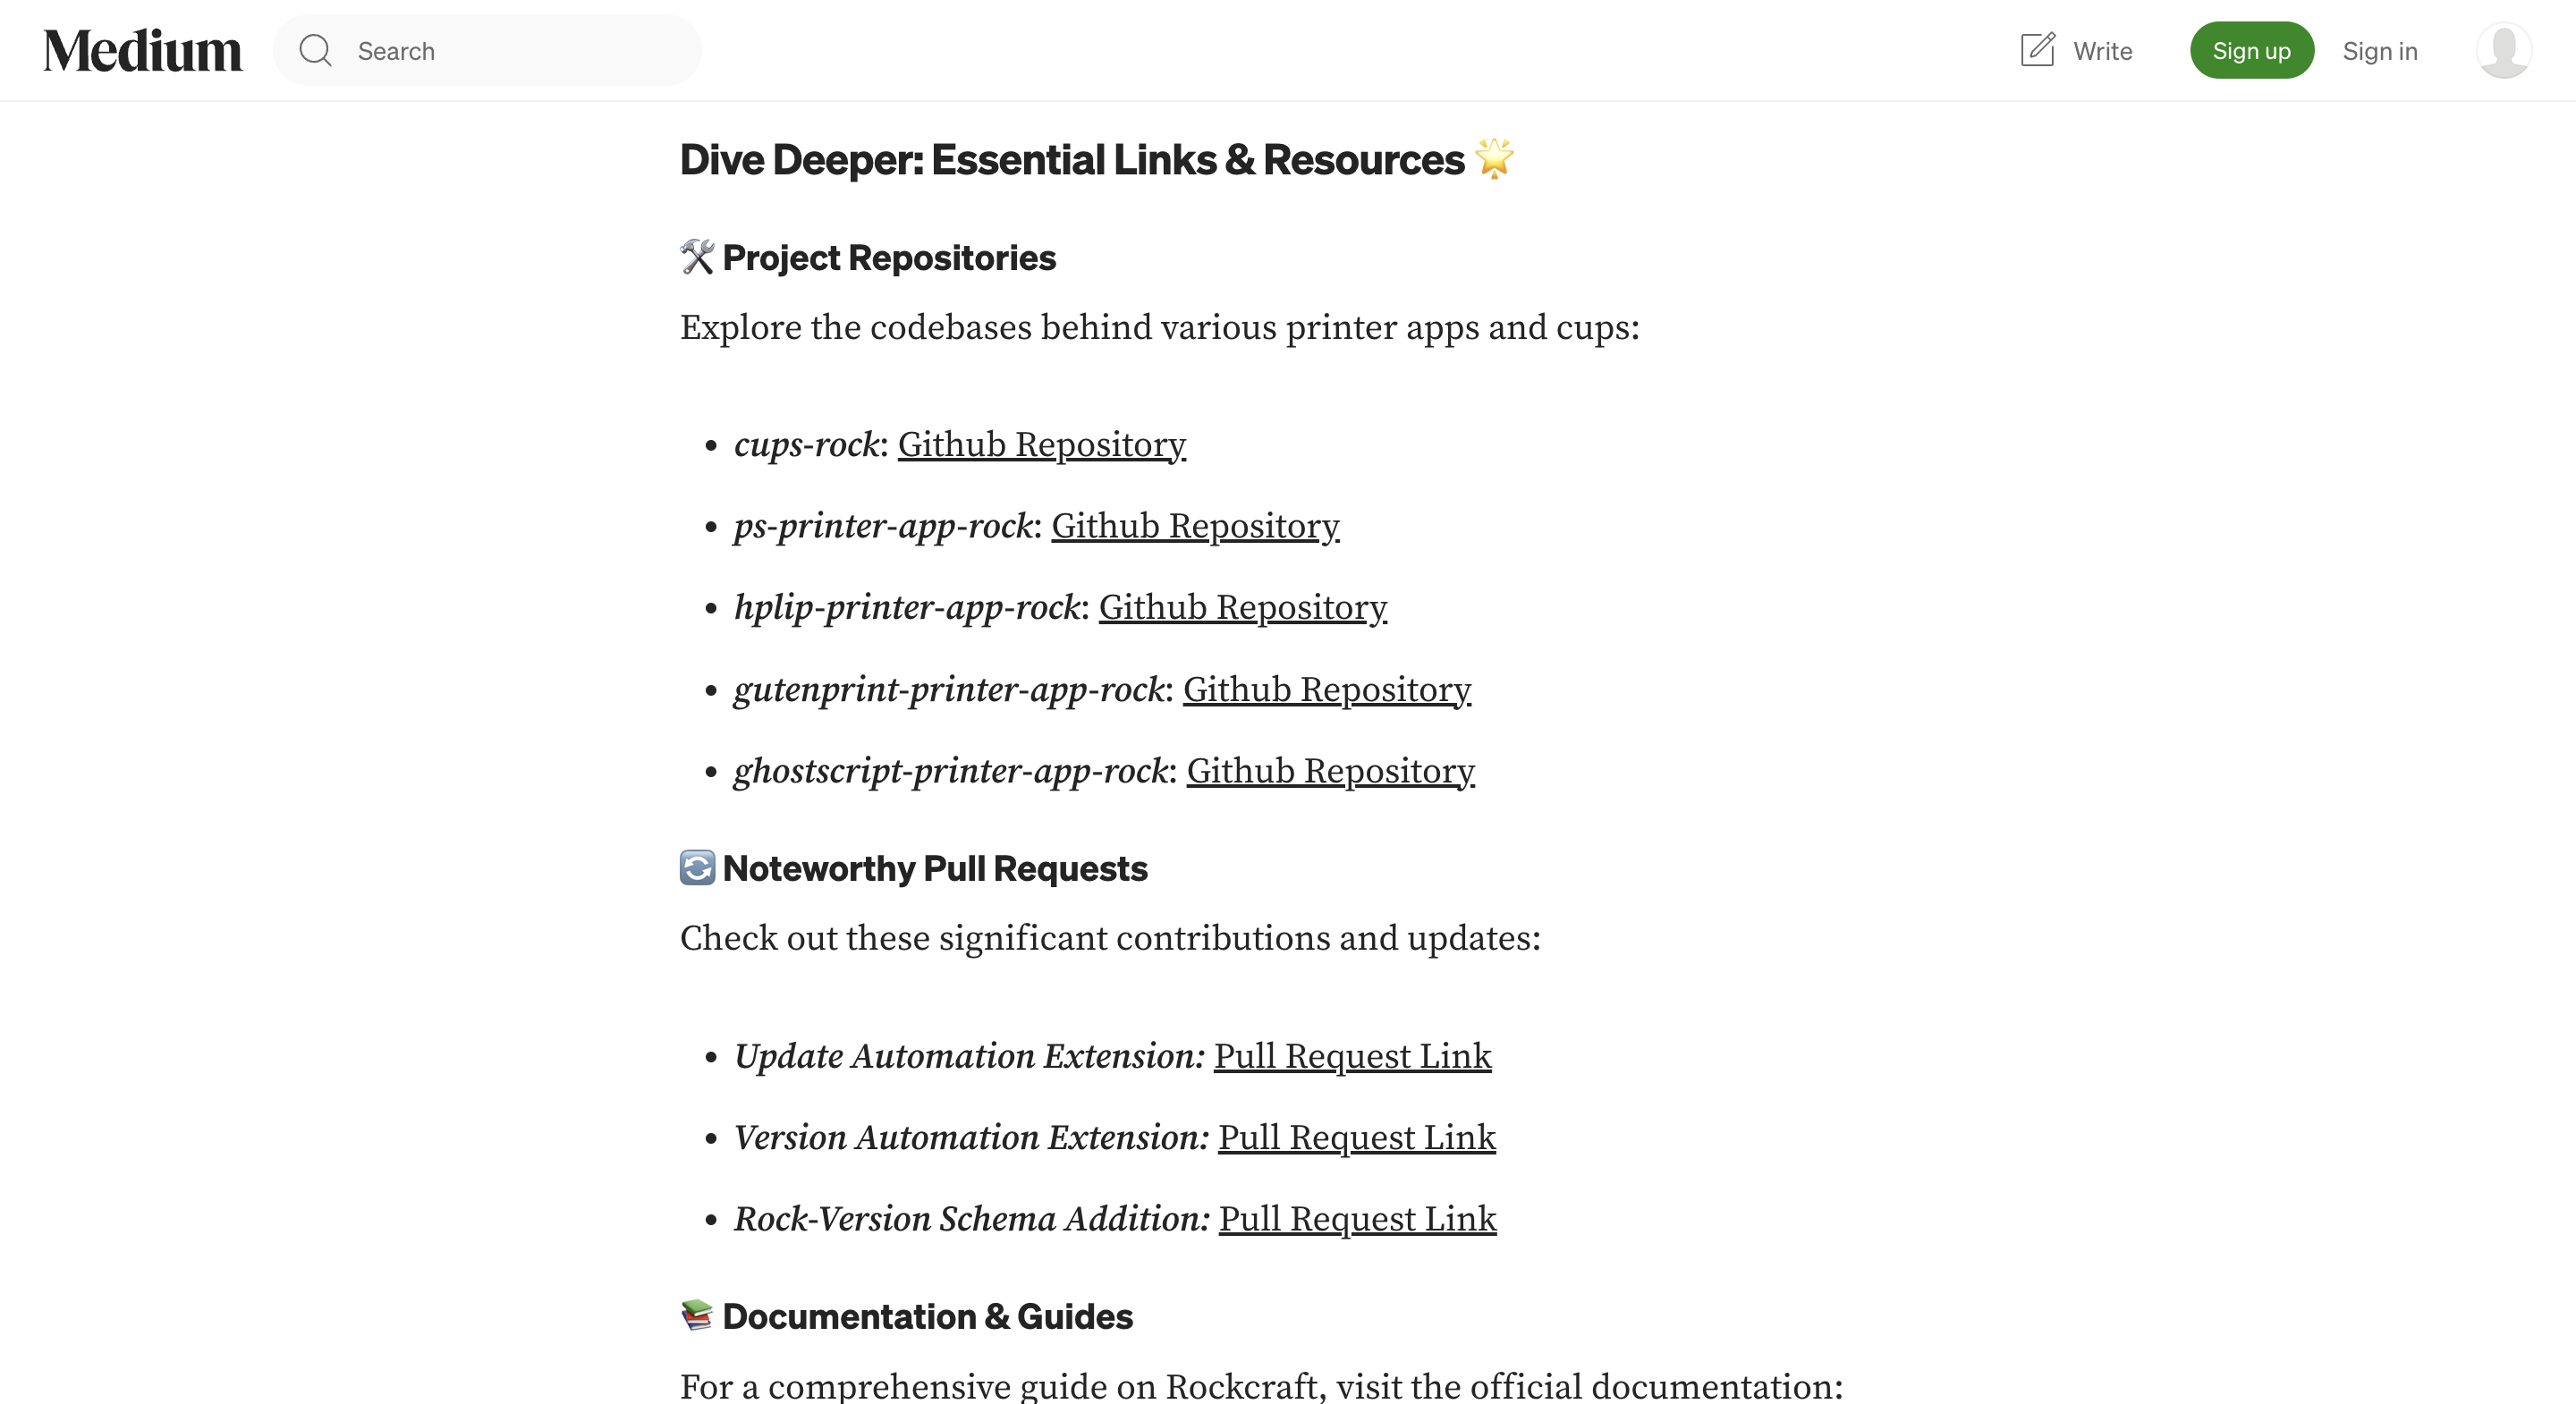The height and width of the screenshot is (1404, 2576).
Task: Click hplip-printer-app-rock Github Repository link
Action: pyautogui.click(x=1241, y=605)
